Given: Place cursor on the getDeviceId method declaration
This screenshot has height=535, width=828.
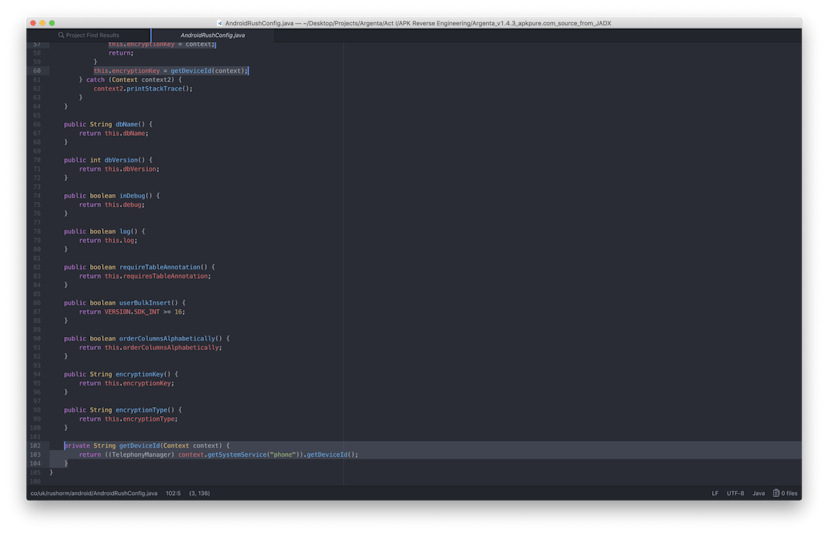Looking at the screenshot, I should coord(139,445).
